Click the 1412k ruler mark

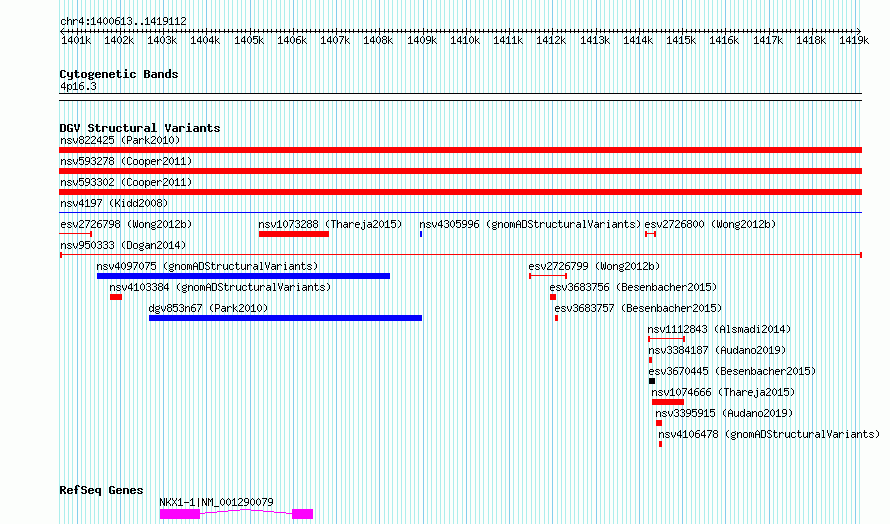551,40
